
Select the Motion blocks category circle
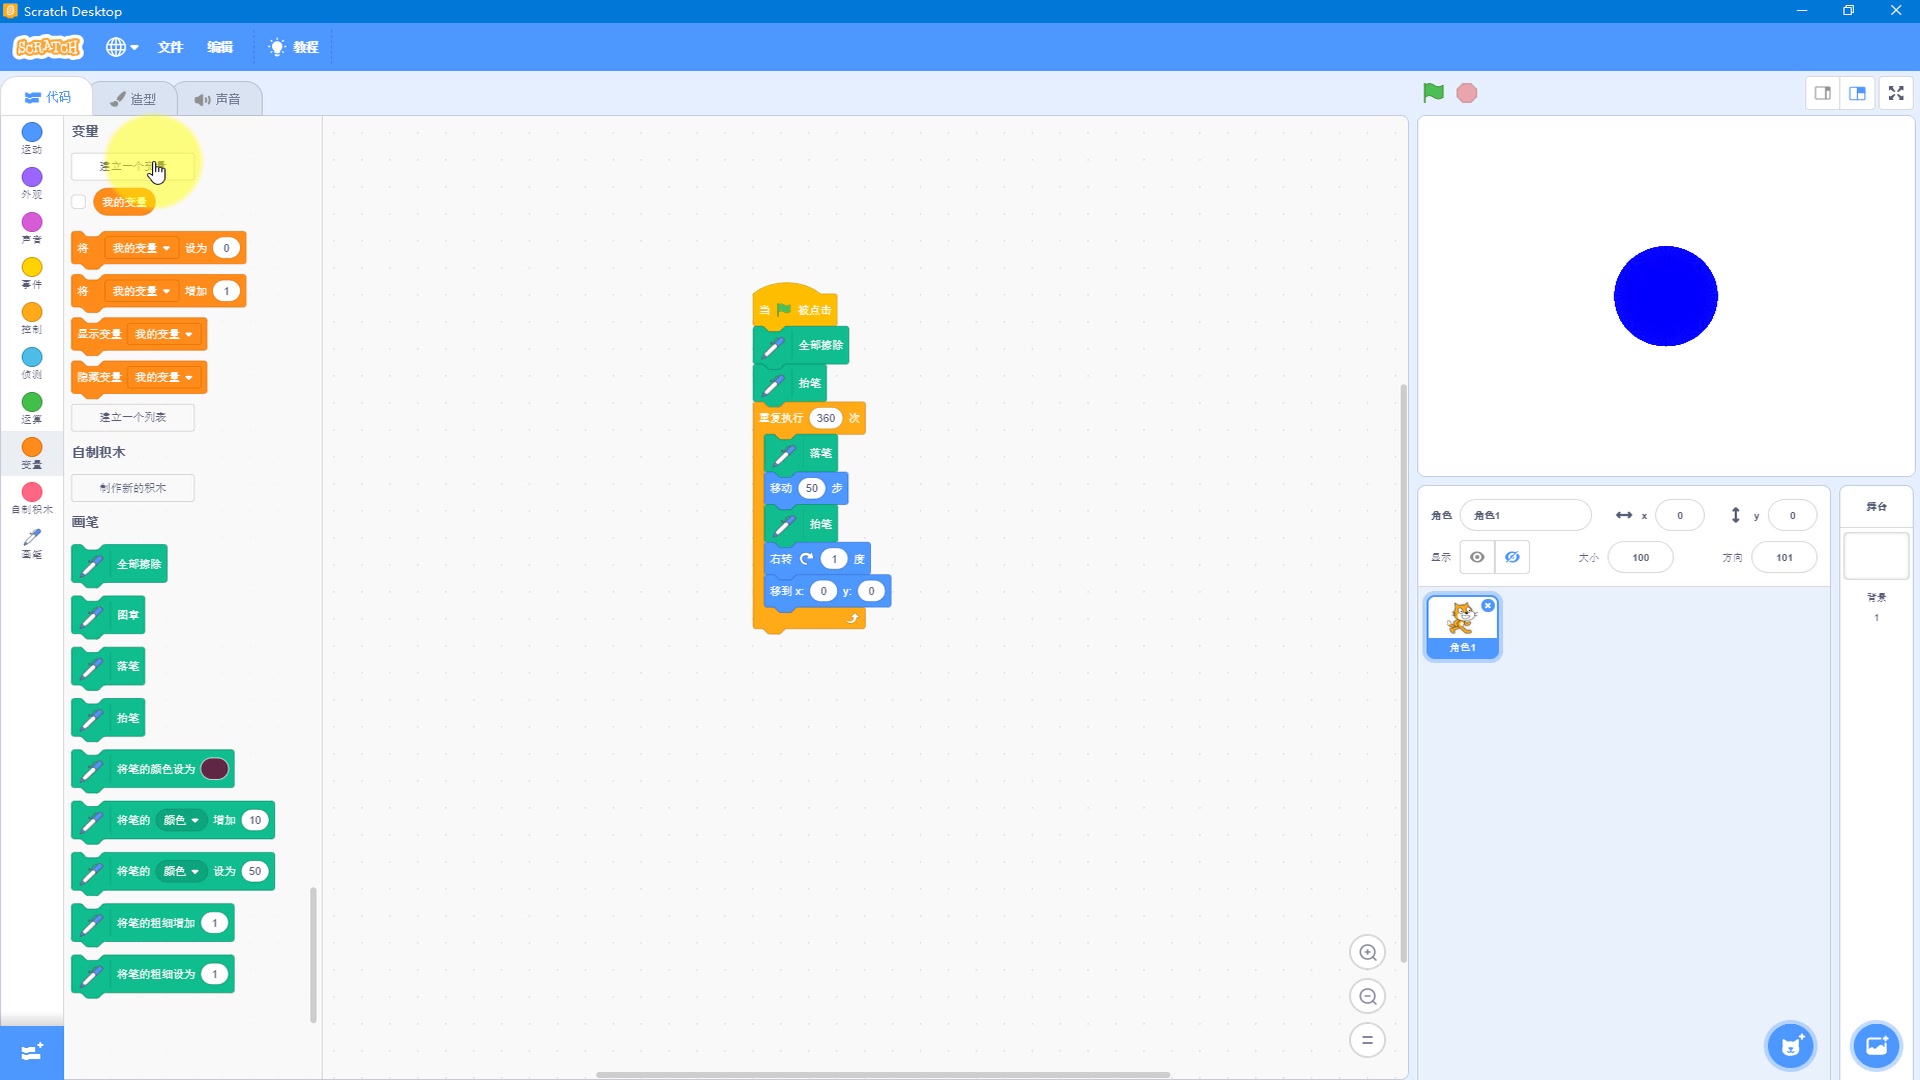(x=32, y=132)
